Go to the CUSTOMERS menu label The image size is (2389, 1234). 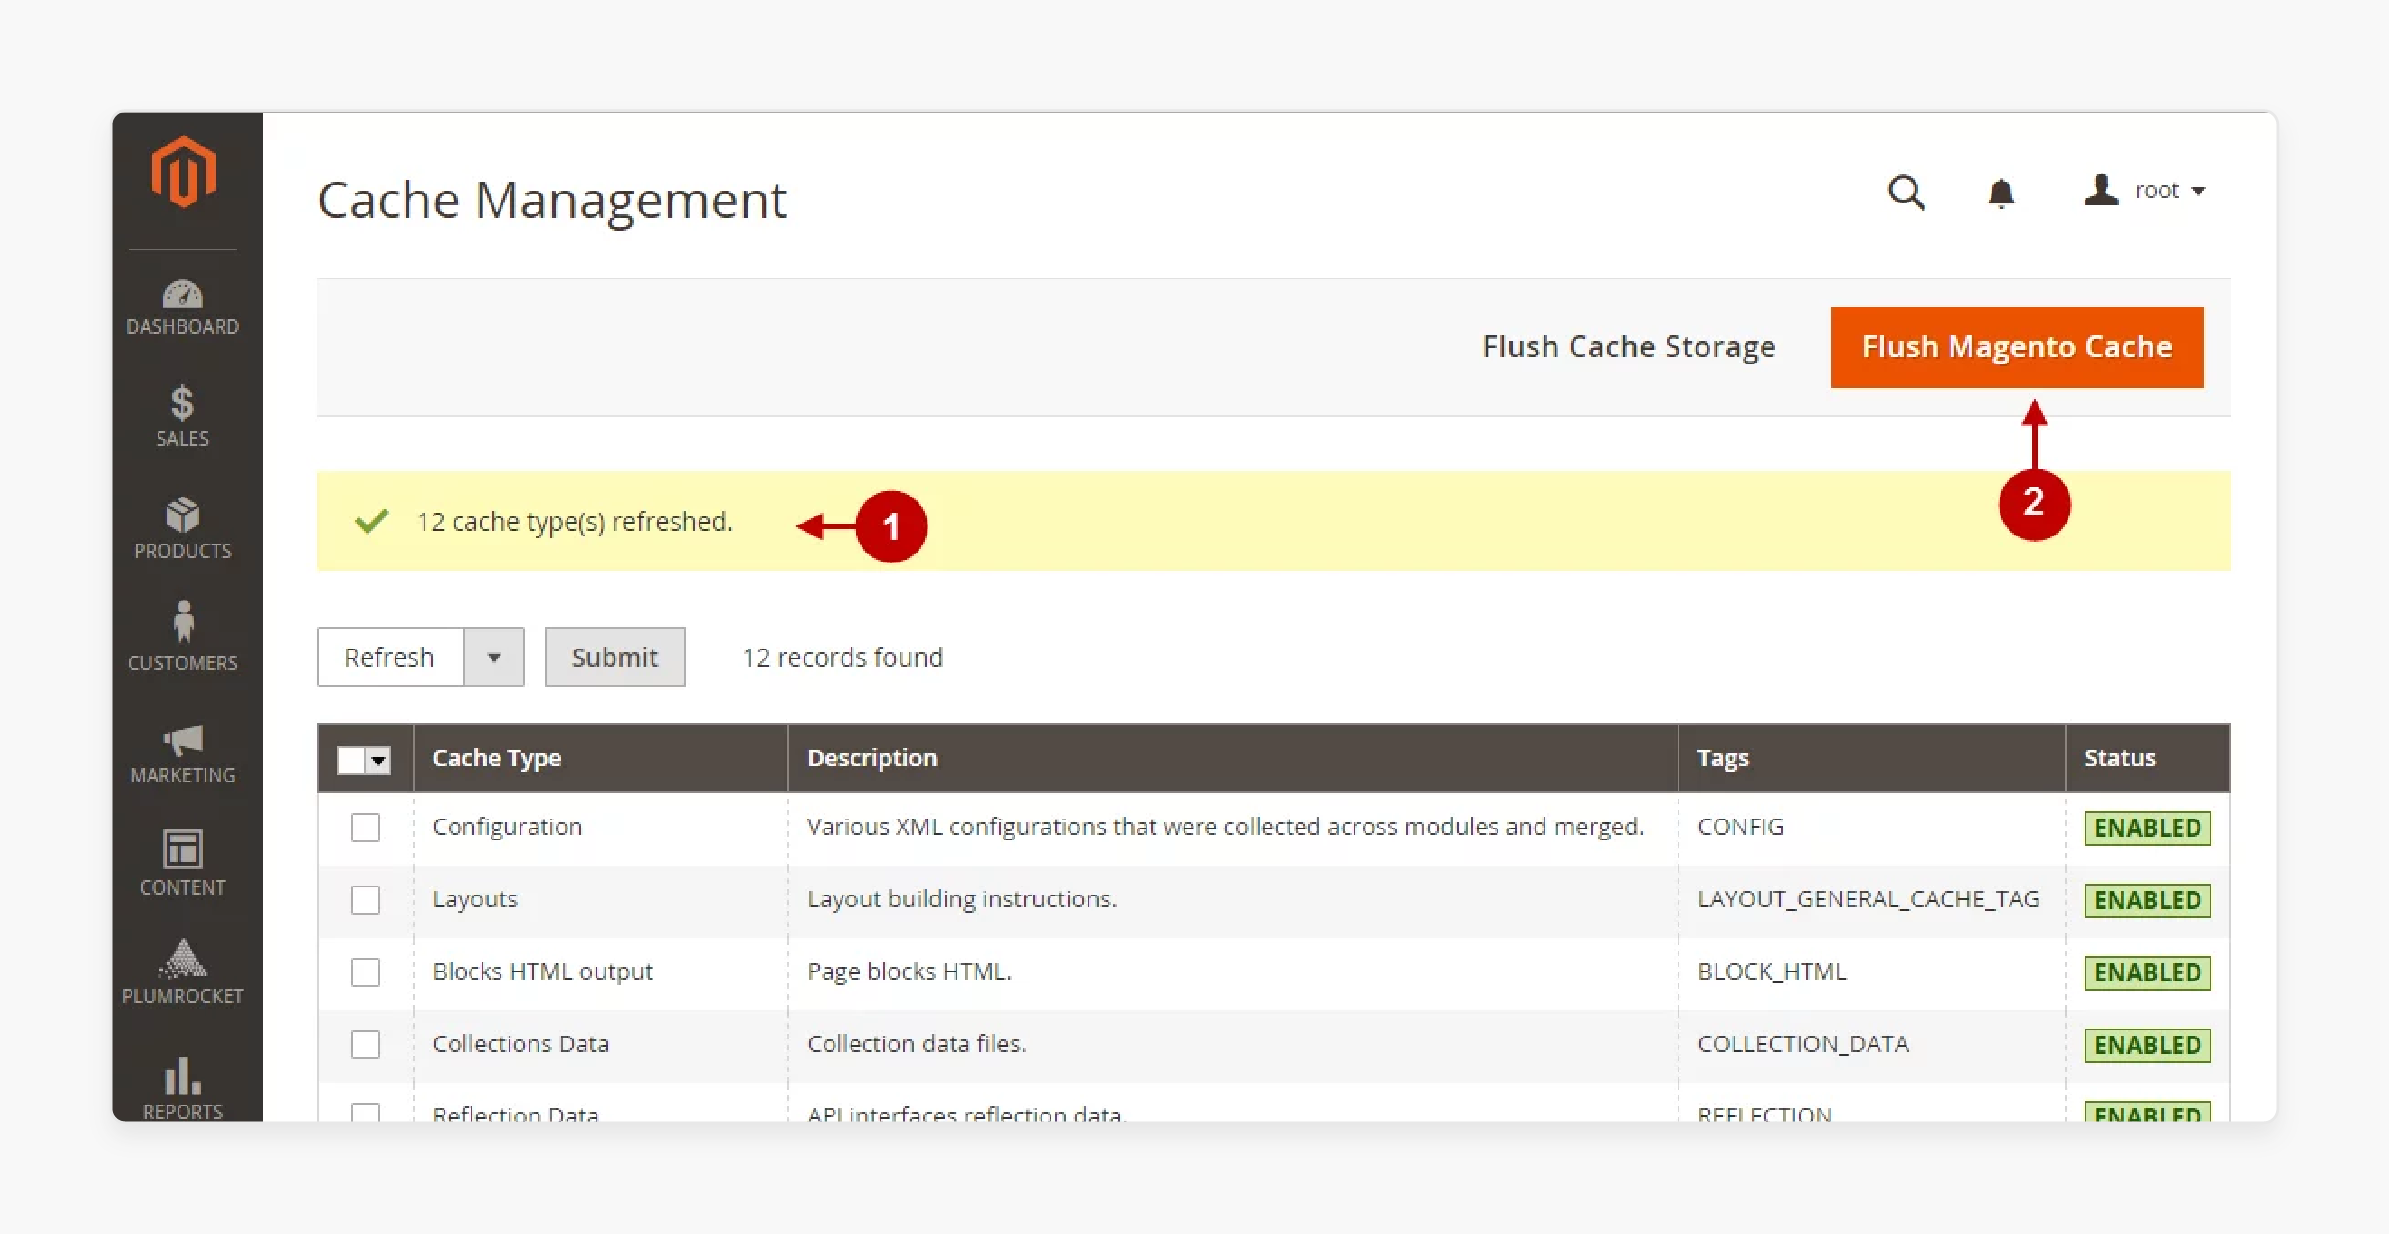click(183, 663)
